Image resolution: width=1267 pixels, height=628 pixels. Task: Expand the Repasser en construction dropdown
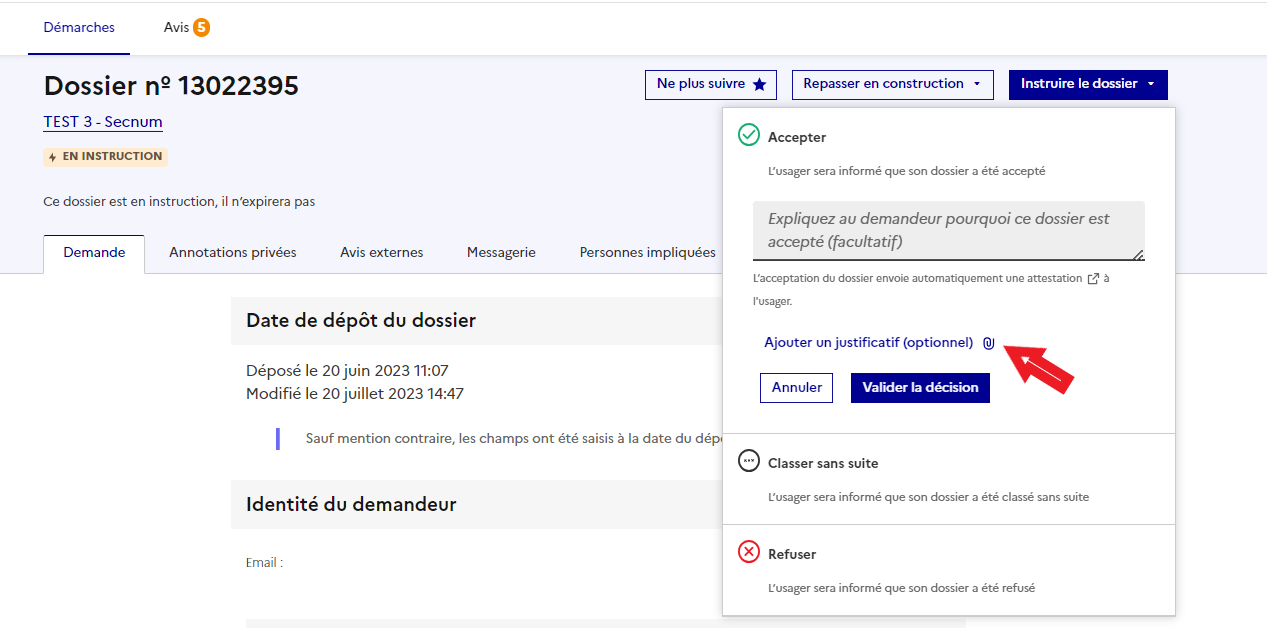coord(893,84)
